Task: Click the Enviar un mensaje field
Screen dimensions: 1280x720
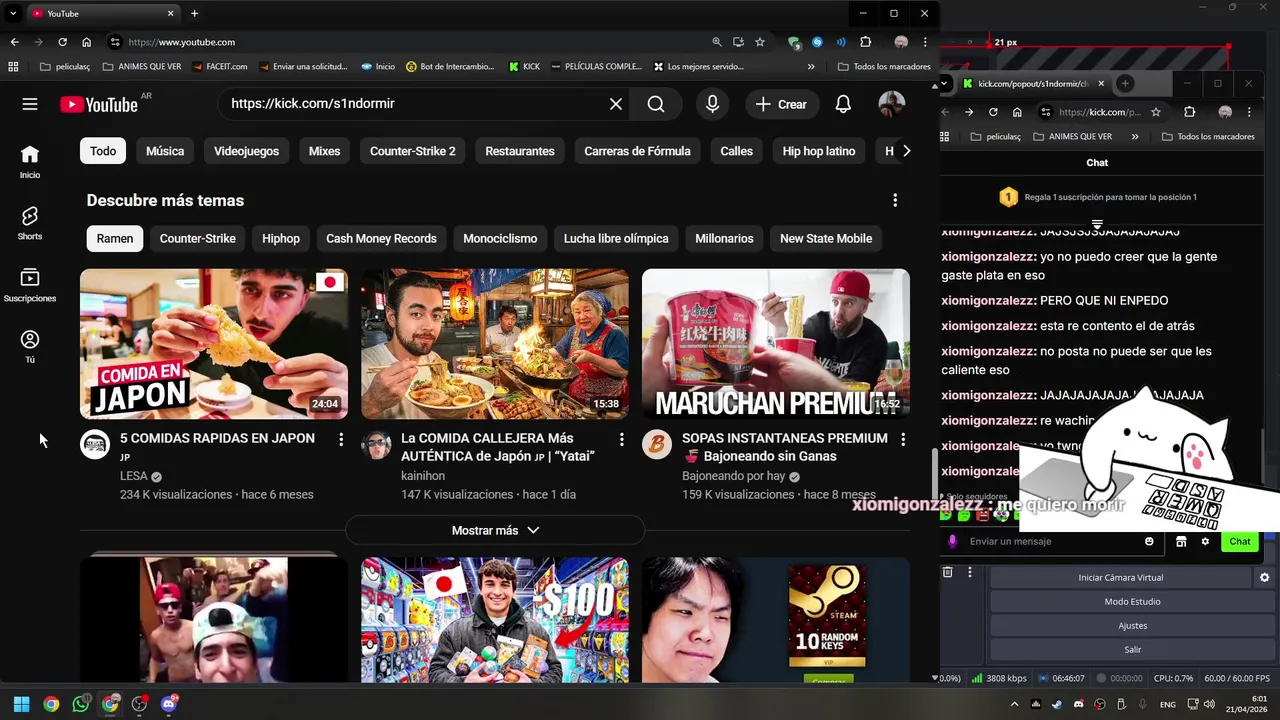Action: click(x=1054, y=541)
